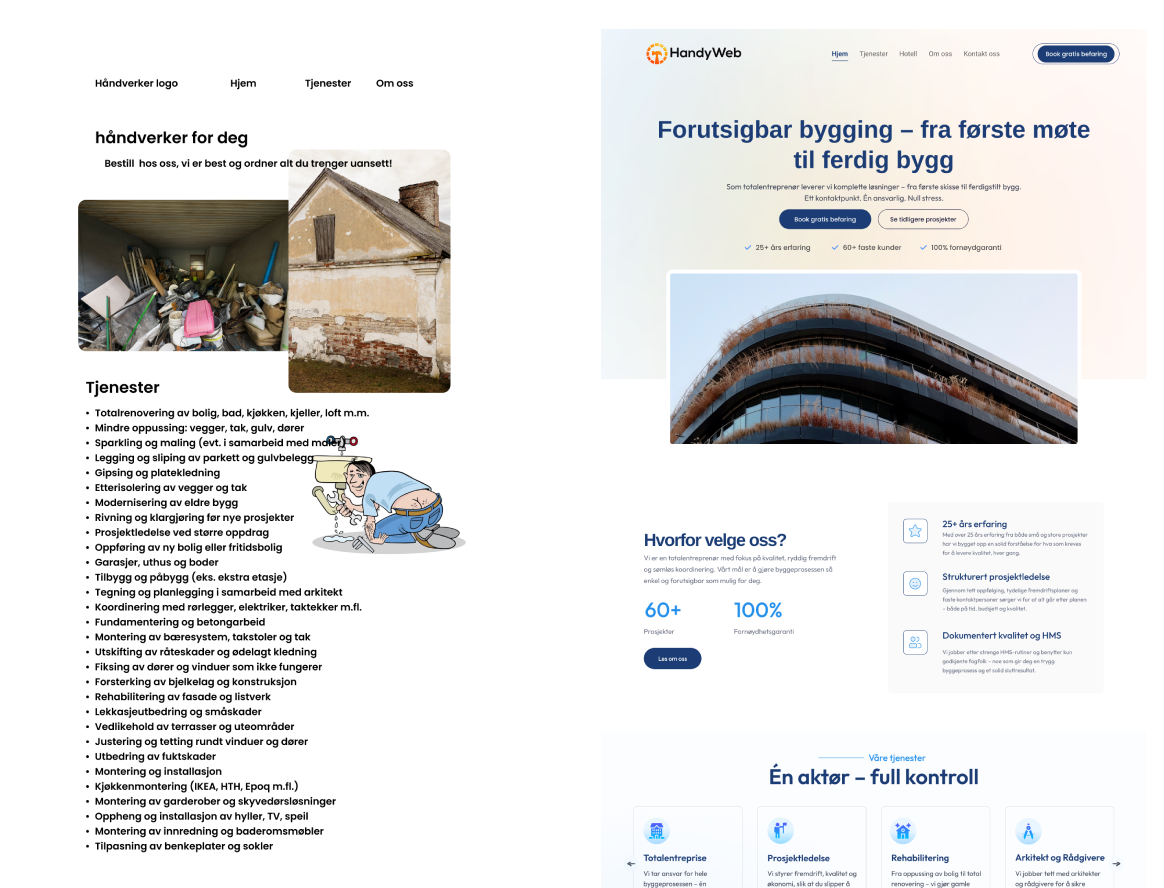
Task: Open Tjenester in the HandyWeb navigation
Action: [874, 53]
